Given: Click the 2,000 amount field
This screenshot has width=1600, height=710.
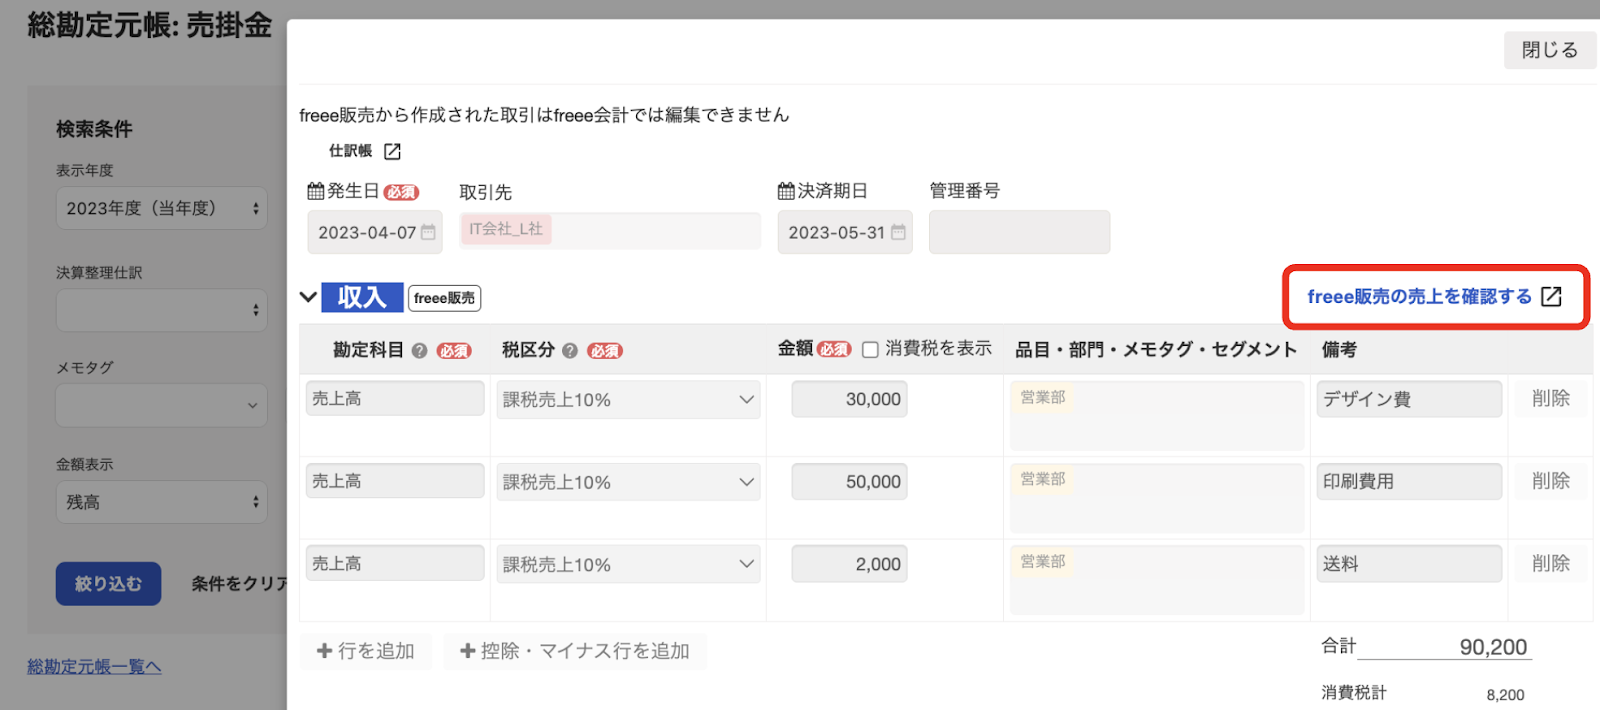Looking at the screenshot, I should (849, 564).
